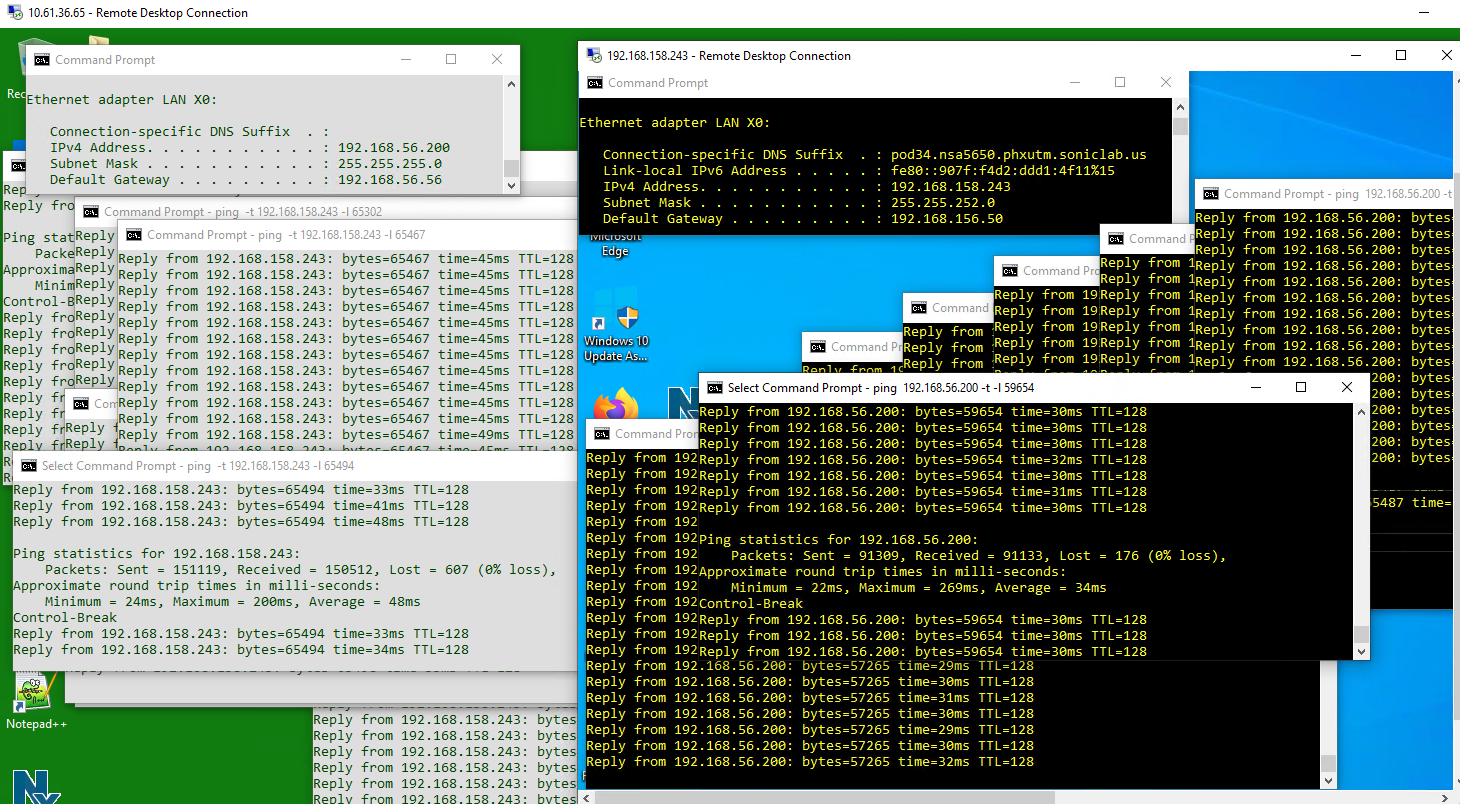
Task: Maximize the ping -l 59654 window
Action: pyautogui.click(x=1300, y=387)
